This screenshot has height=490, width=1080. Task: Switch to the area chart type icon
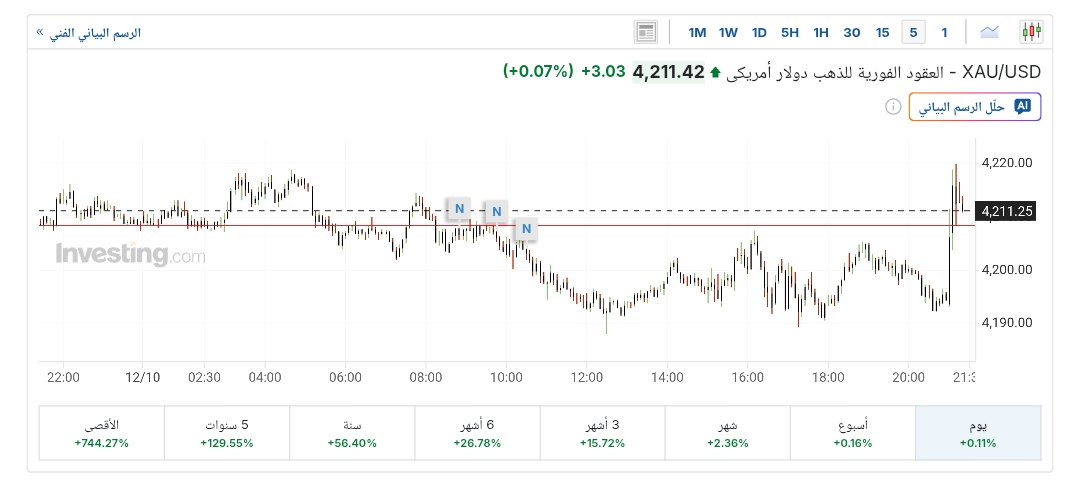click(990, 32)
